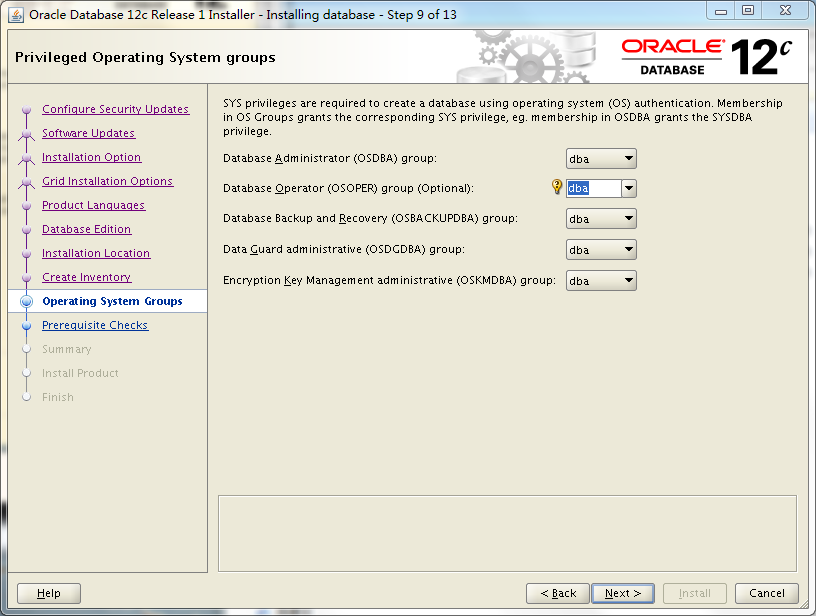Expand the OSOPER group dropdown arrow

[x=629, y=188]
